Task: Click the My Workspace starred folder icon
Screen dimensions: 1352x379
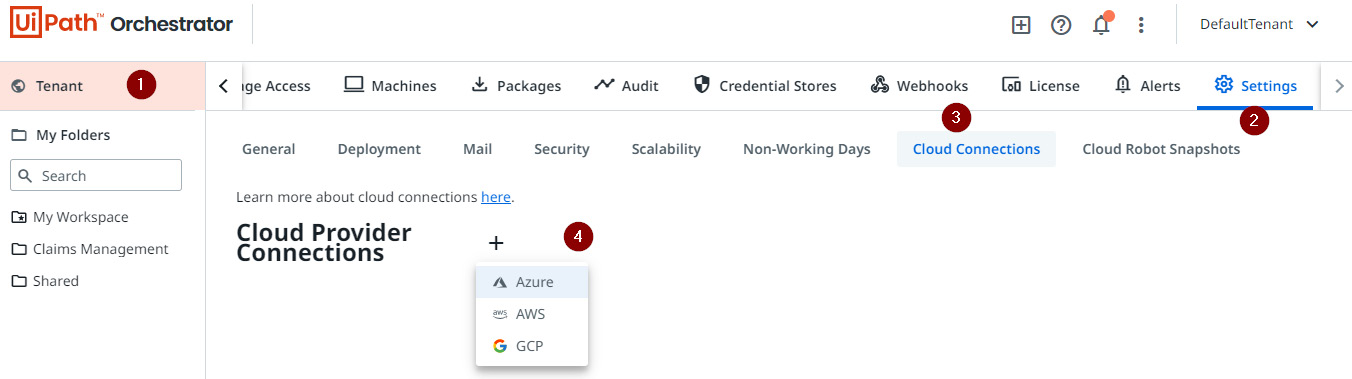Action: [x=18, y=217]
